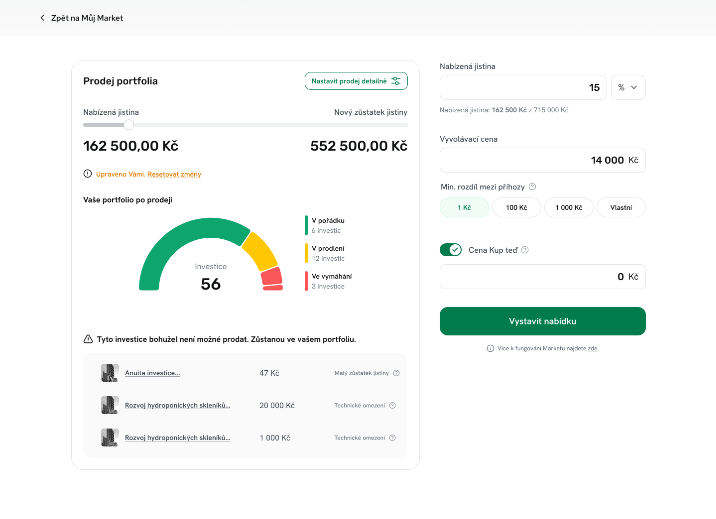Screen dimensions: 716x519
Task: Choose the Vlastní bid difference option
Action: click(620, 207)
